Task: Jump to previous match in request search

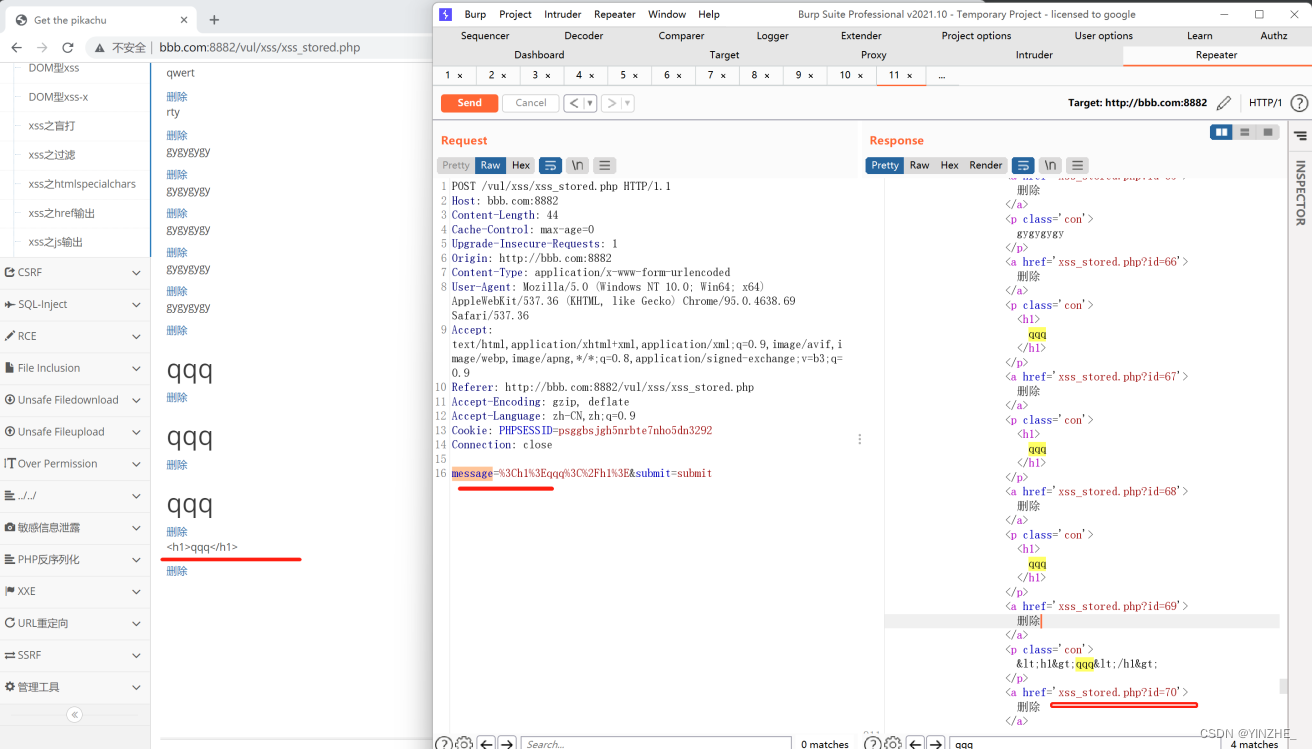Action: (486, 743)
